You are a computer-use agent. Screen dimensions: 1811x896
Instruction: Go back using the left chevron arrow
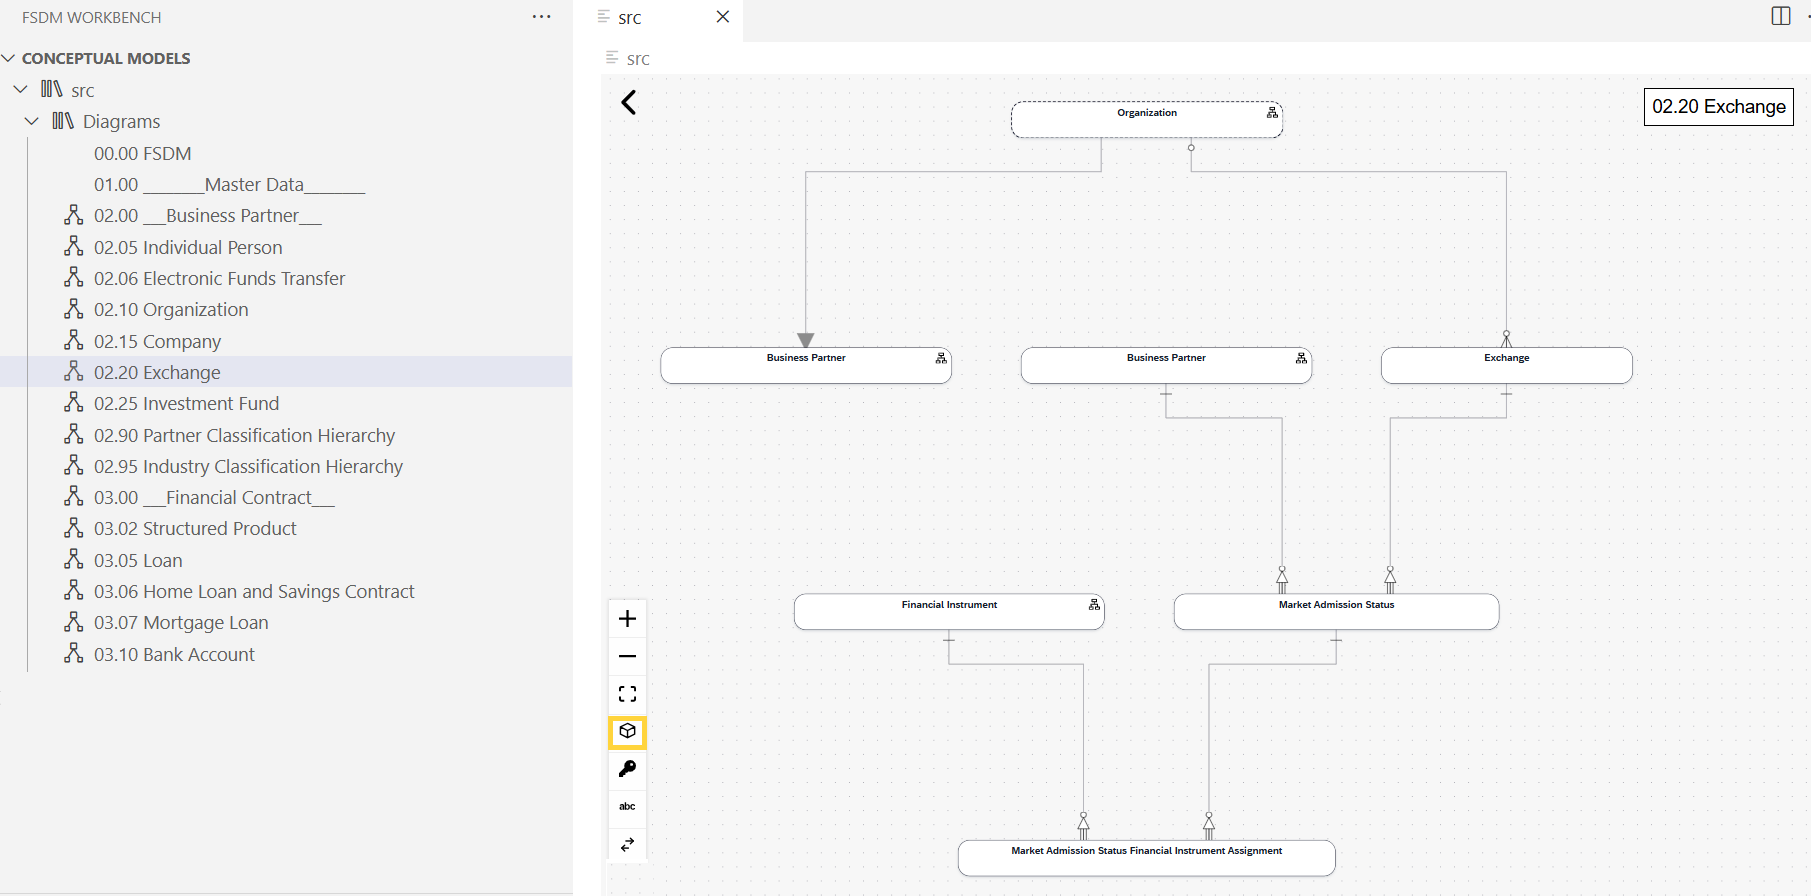point(629,102)
